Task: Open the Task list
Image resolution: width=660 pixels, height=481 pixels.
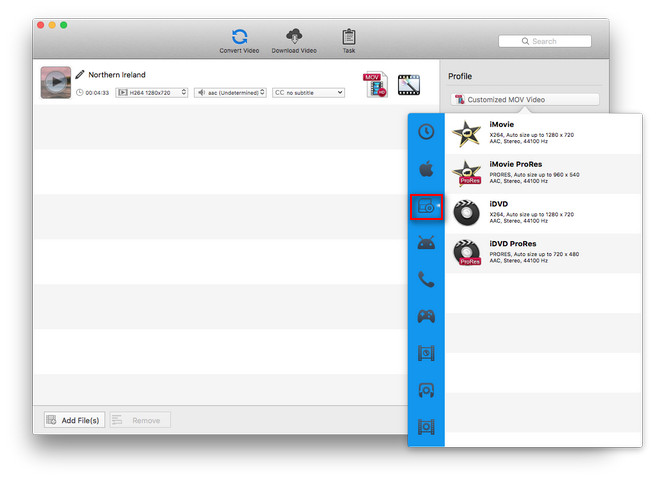Action: click(349, 41)
